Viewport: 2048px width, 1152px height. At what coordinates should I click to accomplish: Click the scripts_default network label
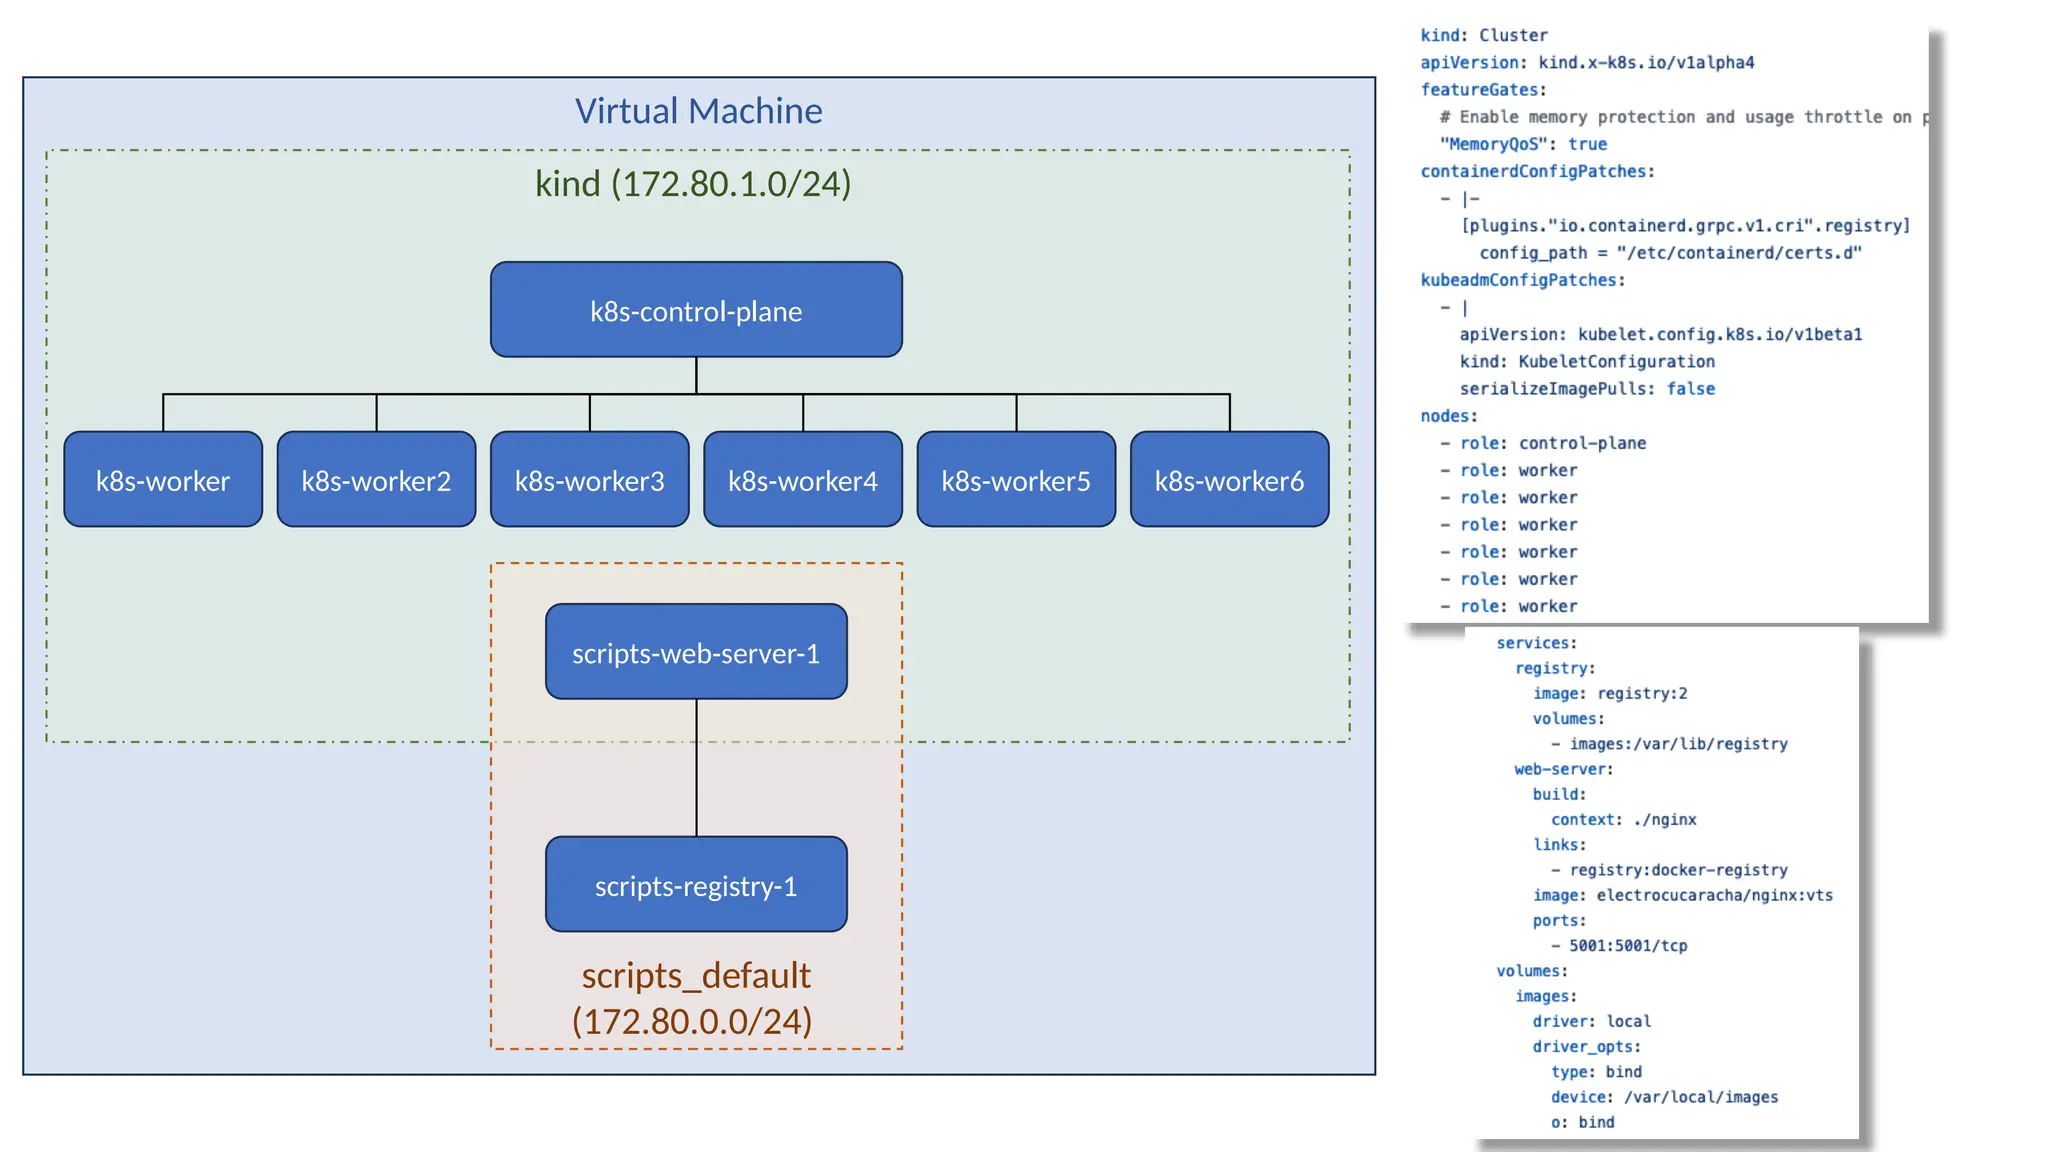[x=696, y=975]
